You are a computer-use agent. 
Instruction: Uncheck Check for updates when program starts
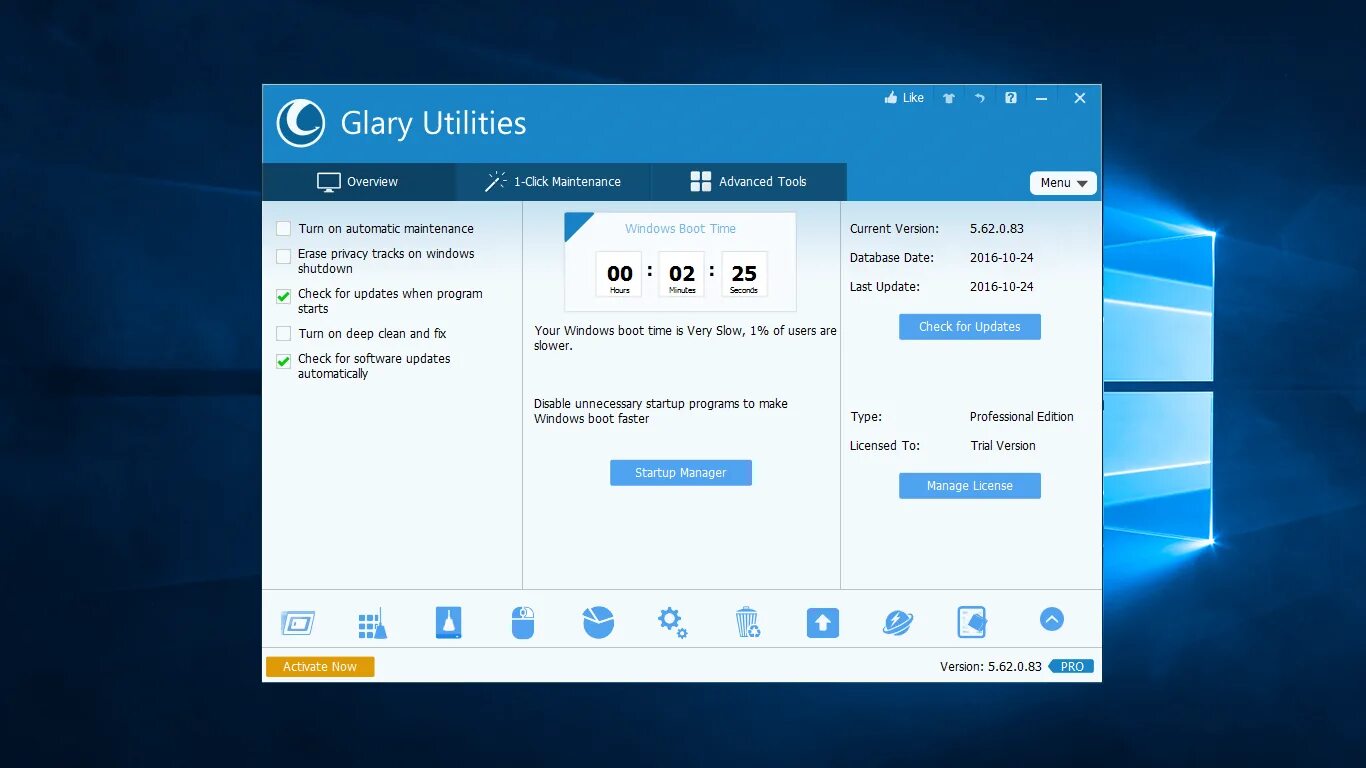tap(284, 296)
